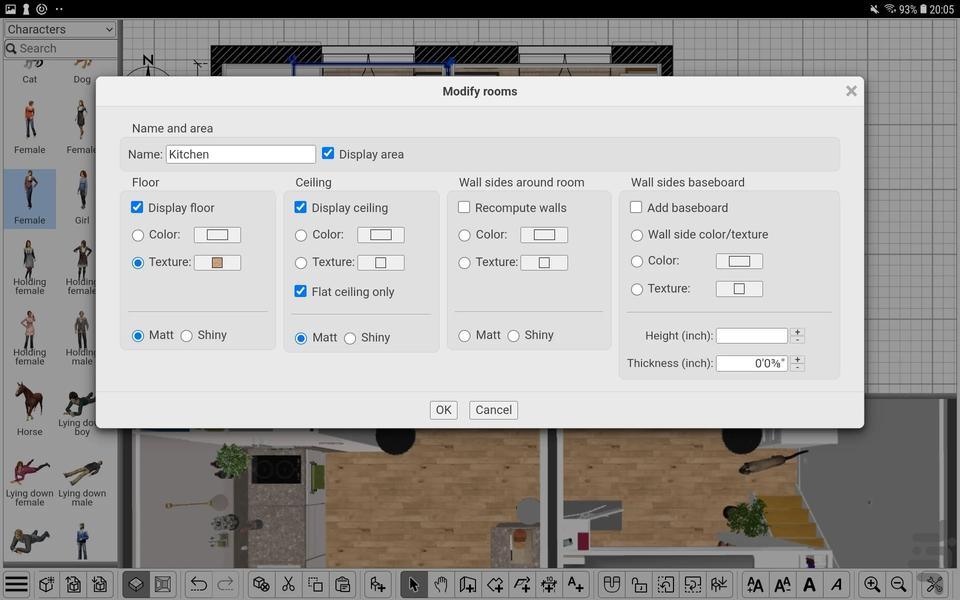Uncheck the Display area checkbox
Image resolution: width=960 pixels, height=600 pixels.
coord(328,154)
